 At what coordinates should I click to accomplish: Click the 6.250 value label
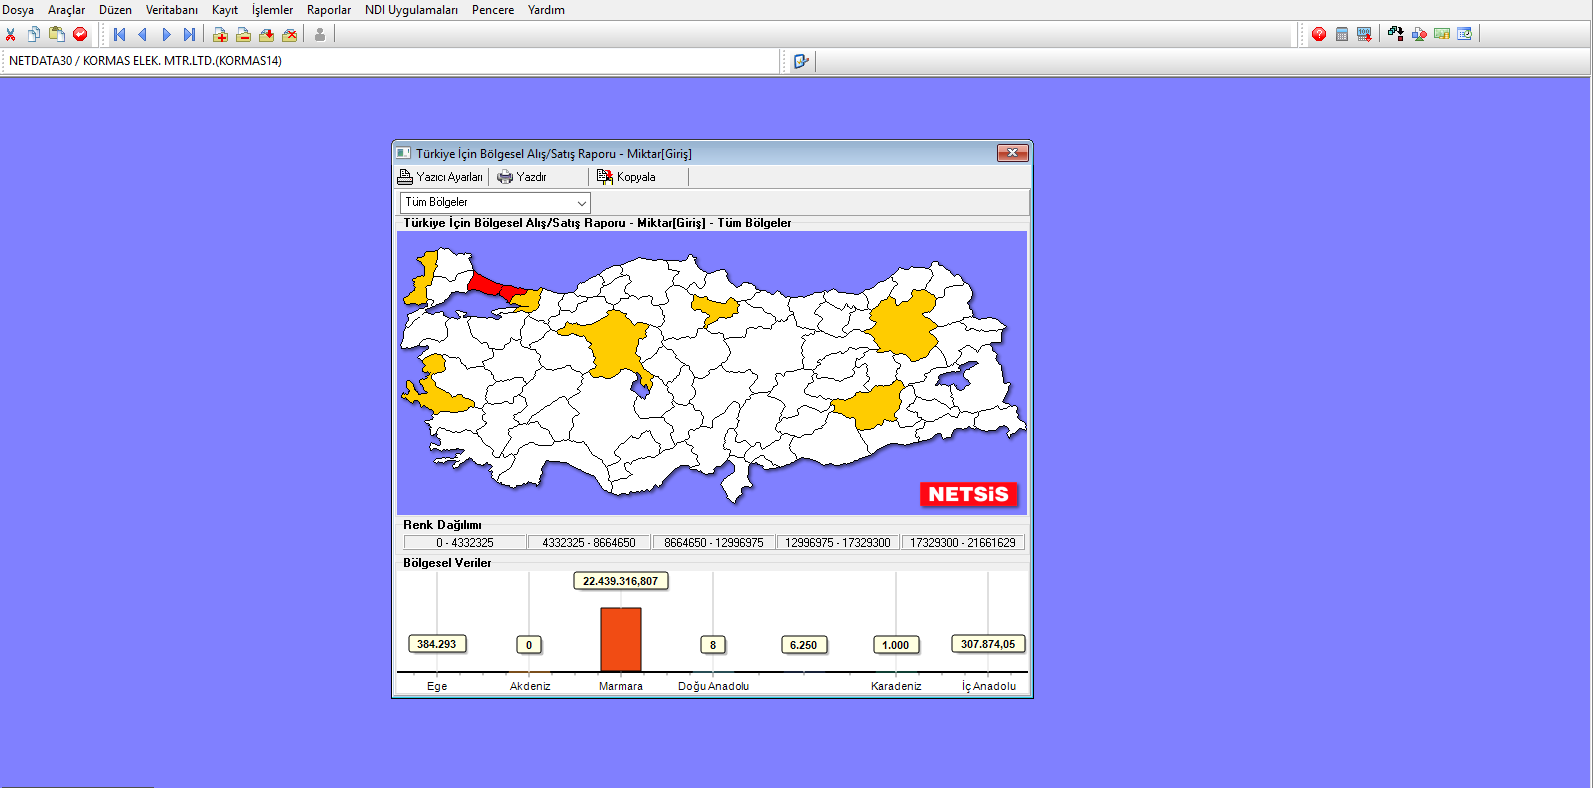[803, 645]
